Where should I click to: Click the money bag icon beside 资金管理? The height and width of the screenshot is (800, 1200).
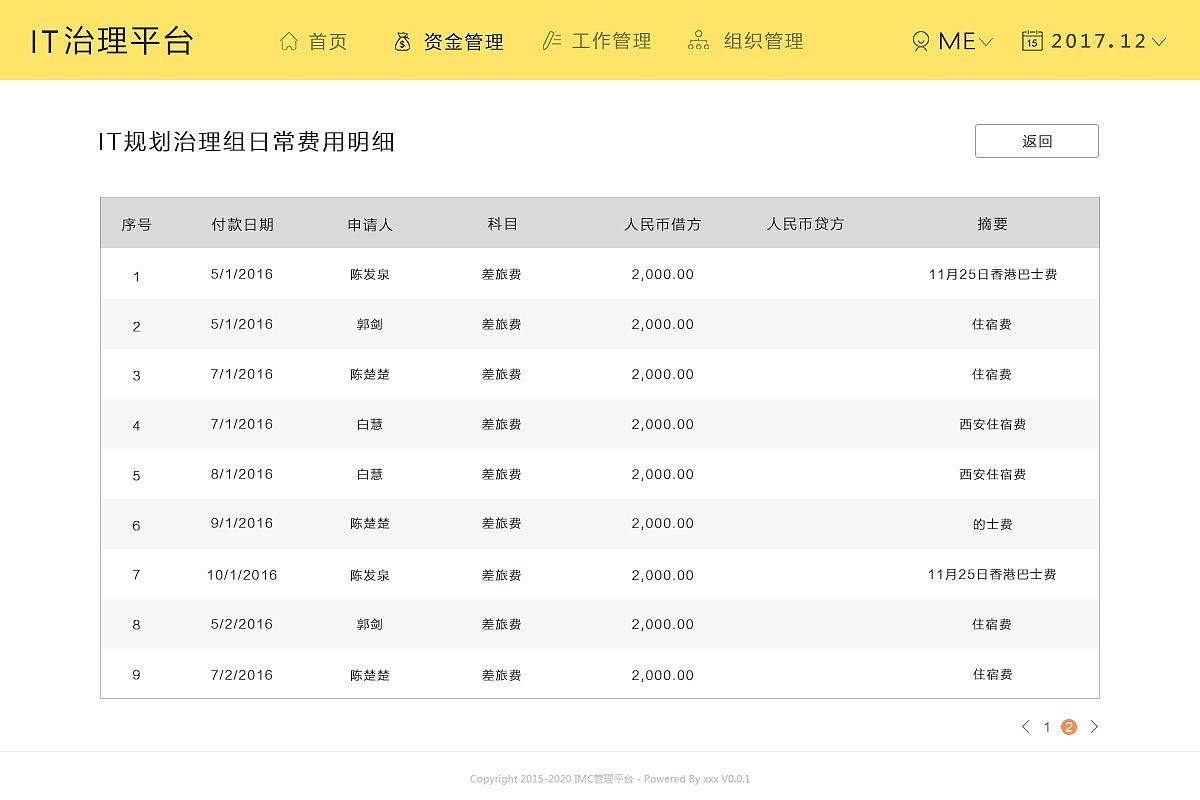(x=402, y=41)
